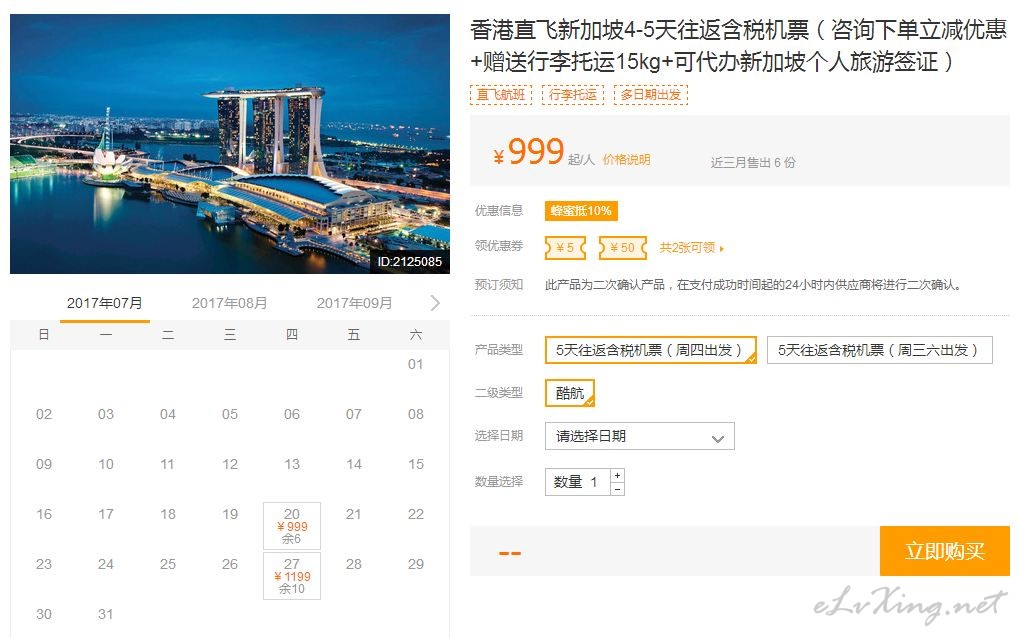Select 5天往返含税机票（周四出发）option
The image size is (1018, 638).
point(651,350)
